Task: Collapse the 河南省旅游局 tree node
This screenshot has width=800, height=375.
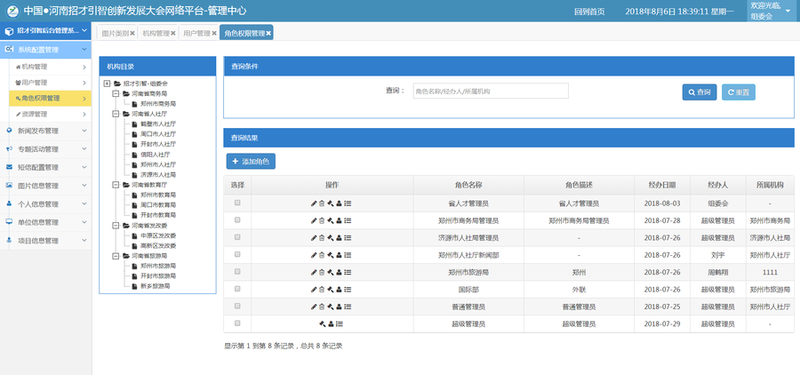Action: (116, 256)
